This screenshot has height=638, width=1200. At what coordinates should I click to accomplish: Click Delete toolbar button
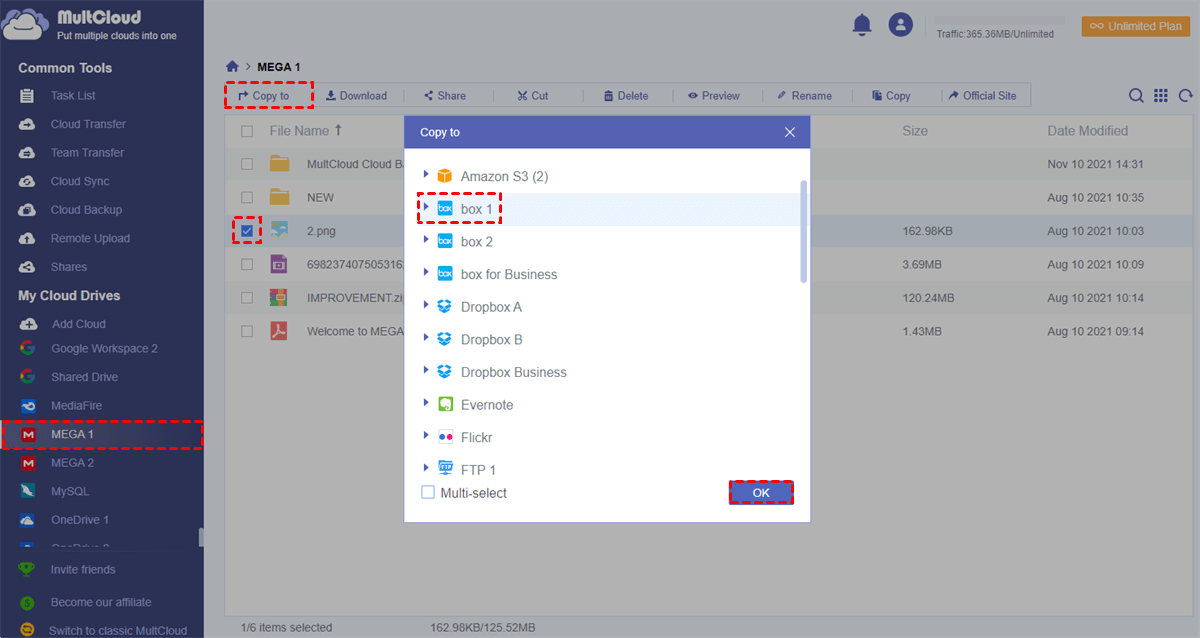coord(626,96)
